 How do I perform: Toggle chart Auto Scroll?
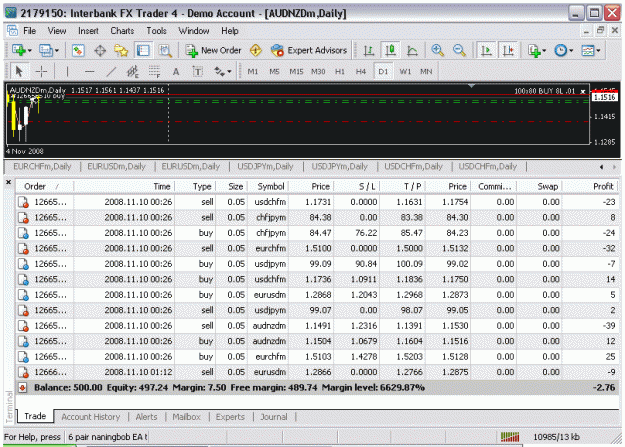coord(486,50)
